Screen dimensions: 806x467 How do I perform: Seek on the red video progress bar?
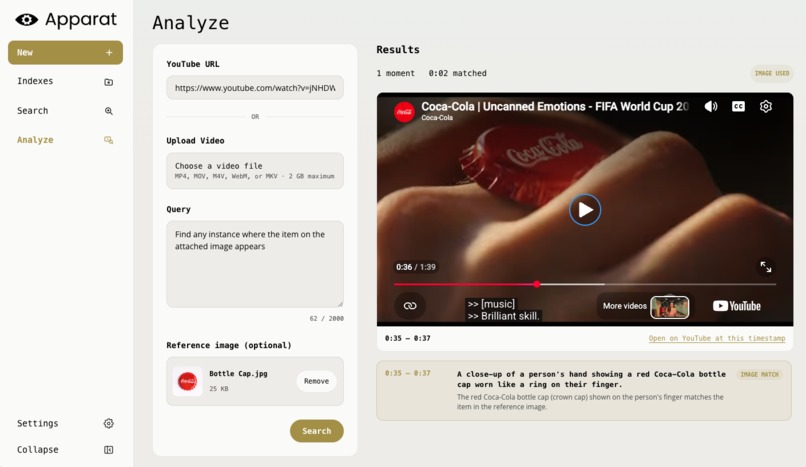click(x=585, y=284)
